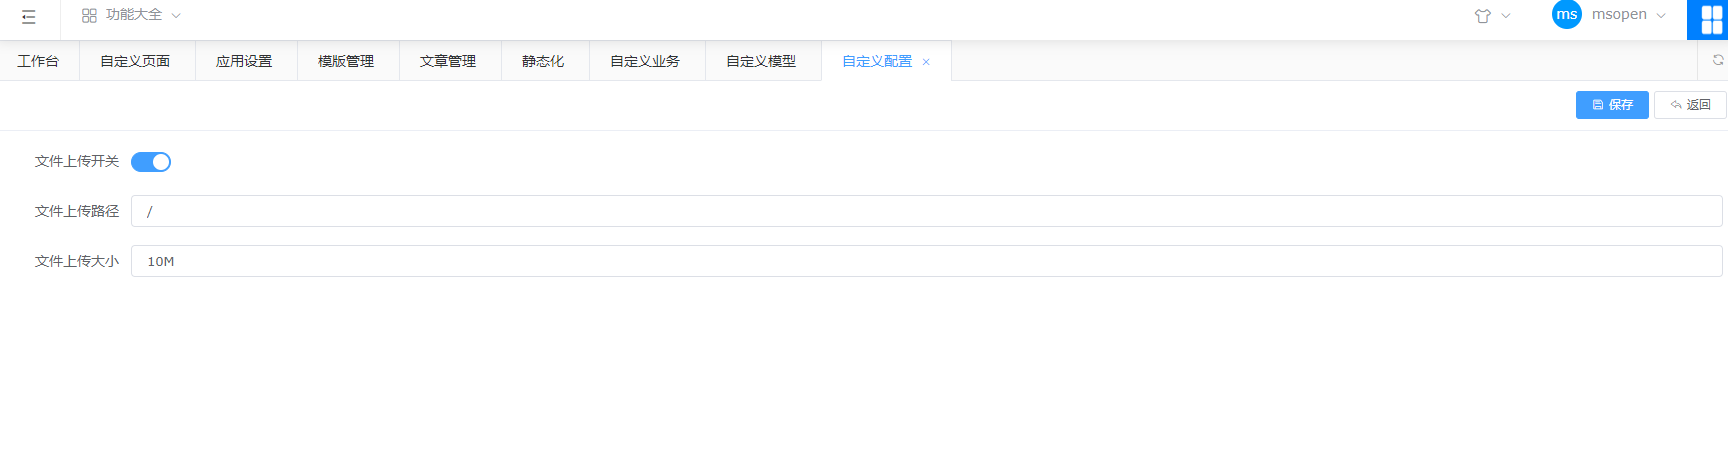Viewport: 1728px width, 458px height.
Task: Click the refresh tabs icon
Action: click(1717, 60)
